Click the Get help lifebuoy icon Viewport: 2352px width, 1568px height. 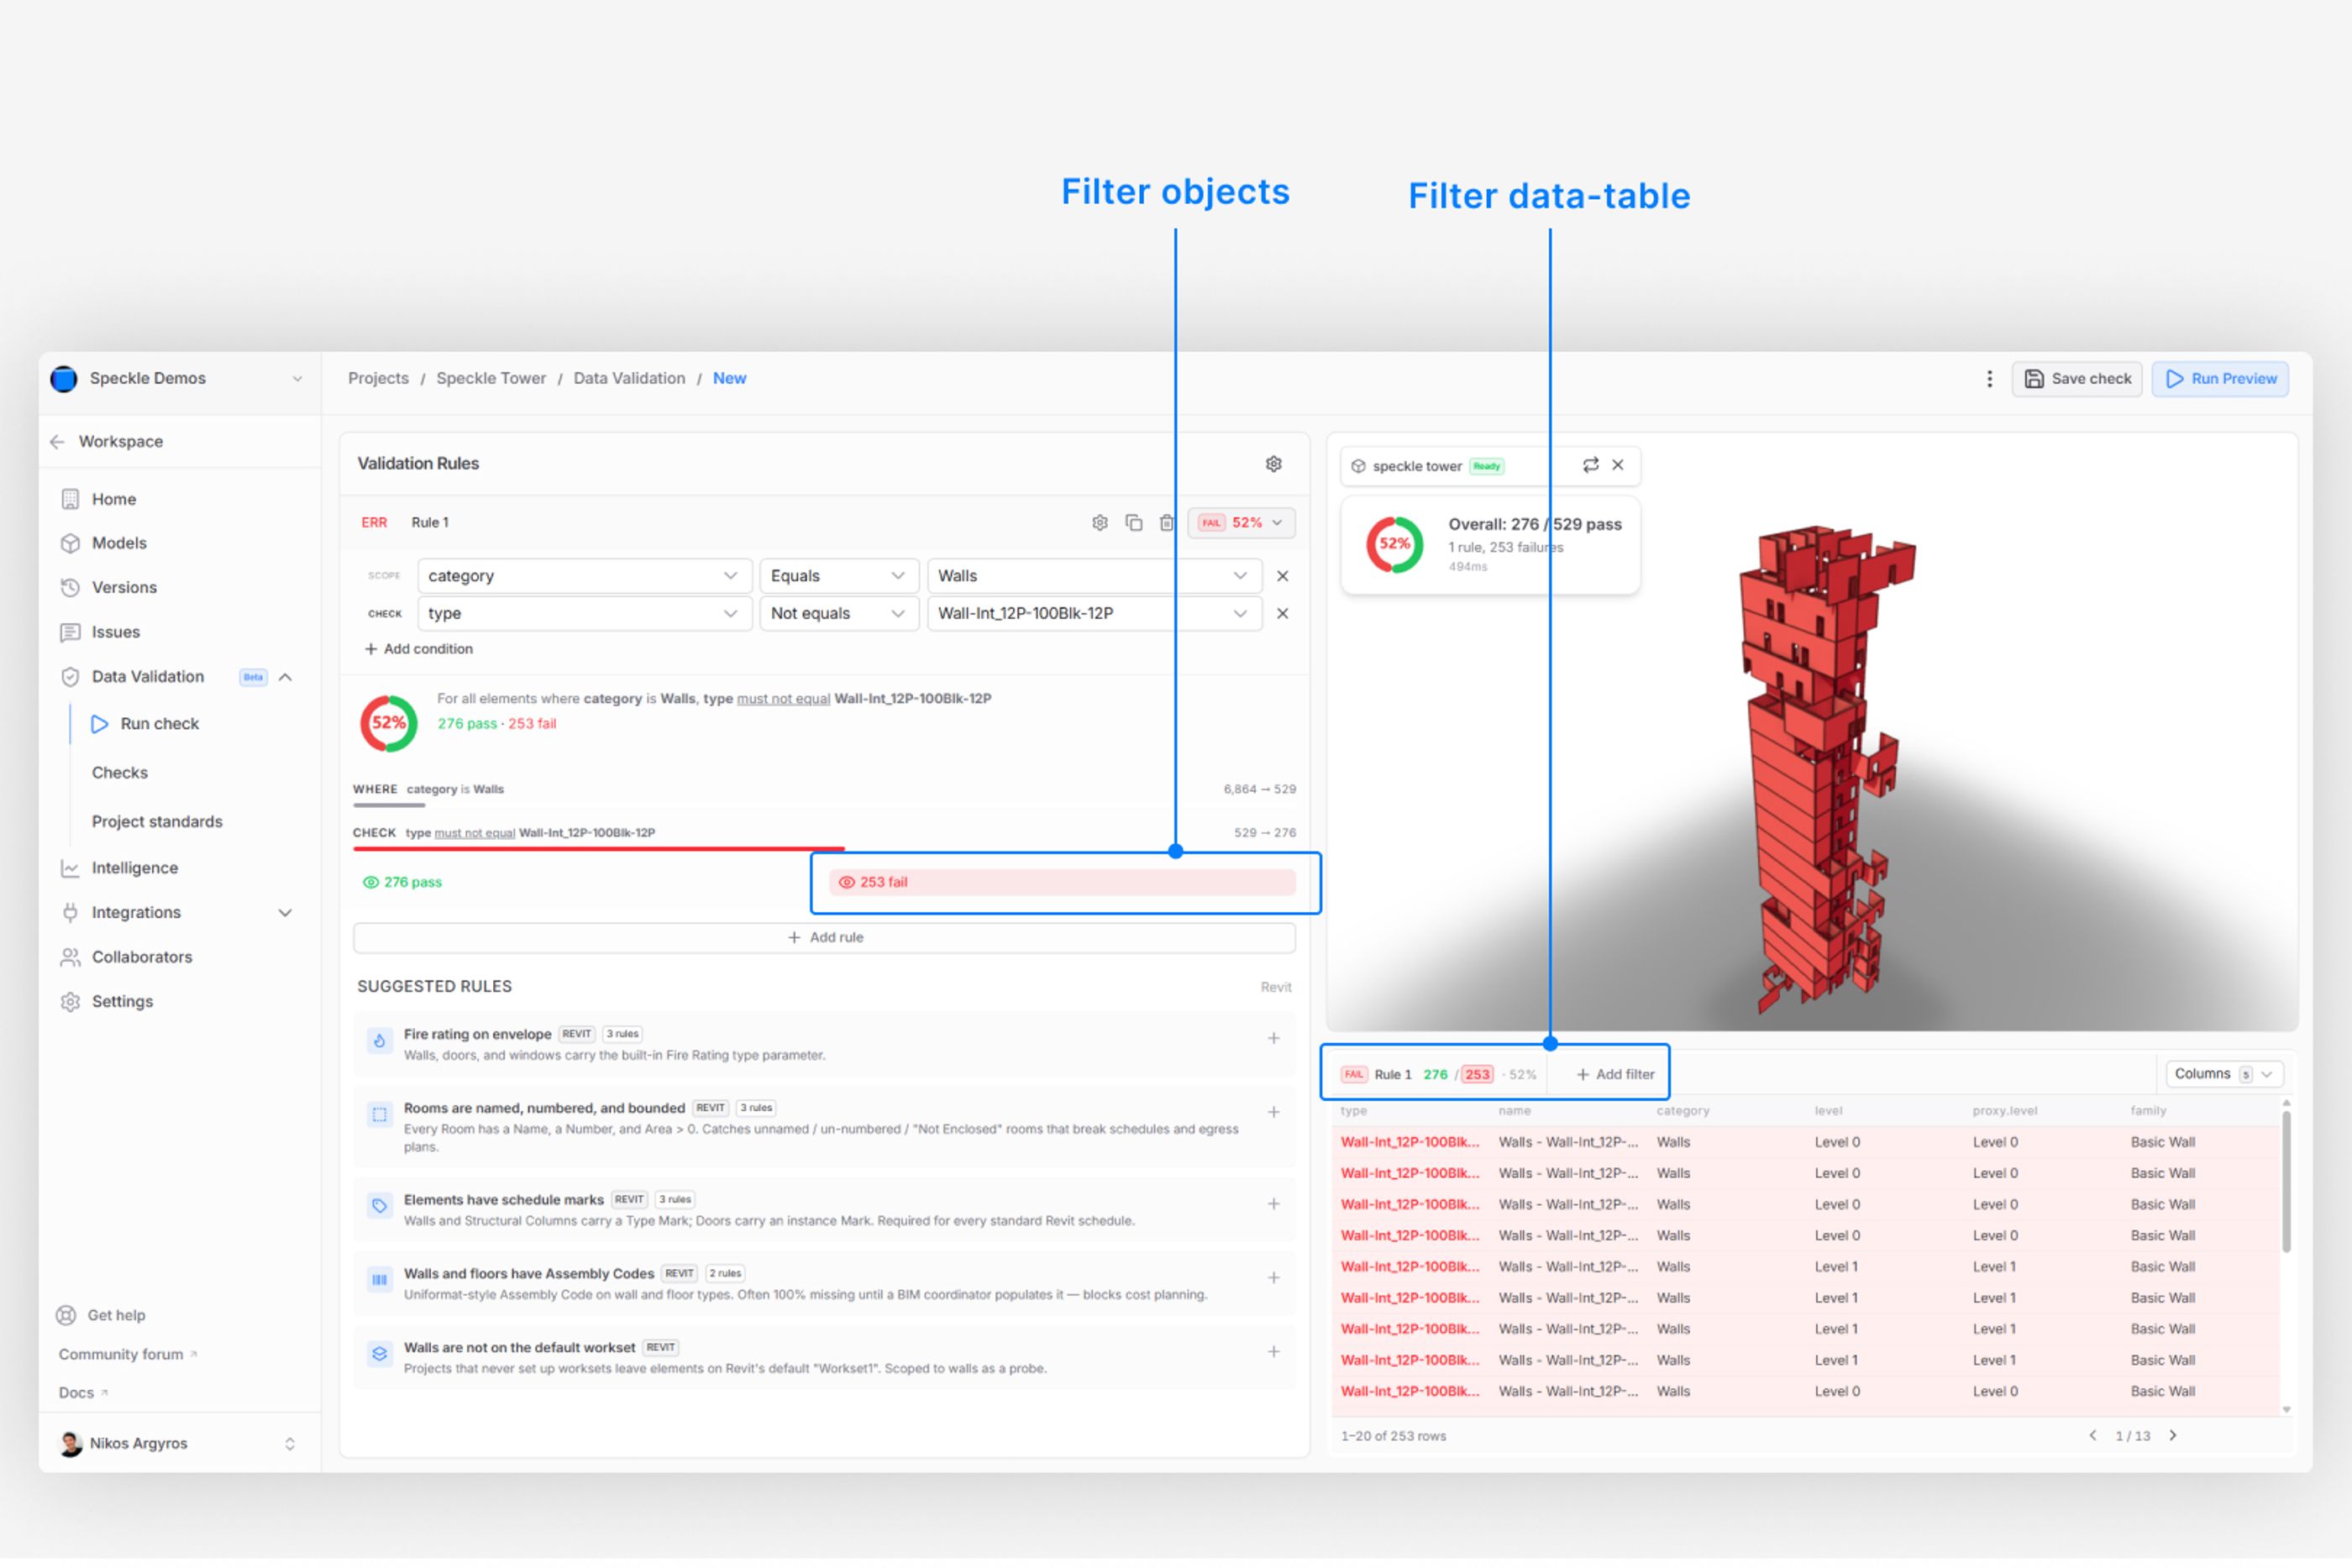coord(66,1316)
